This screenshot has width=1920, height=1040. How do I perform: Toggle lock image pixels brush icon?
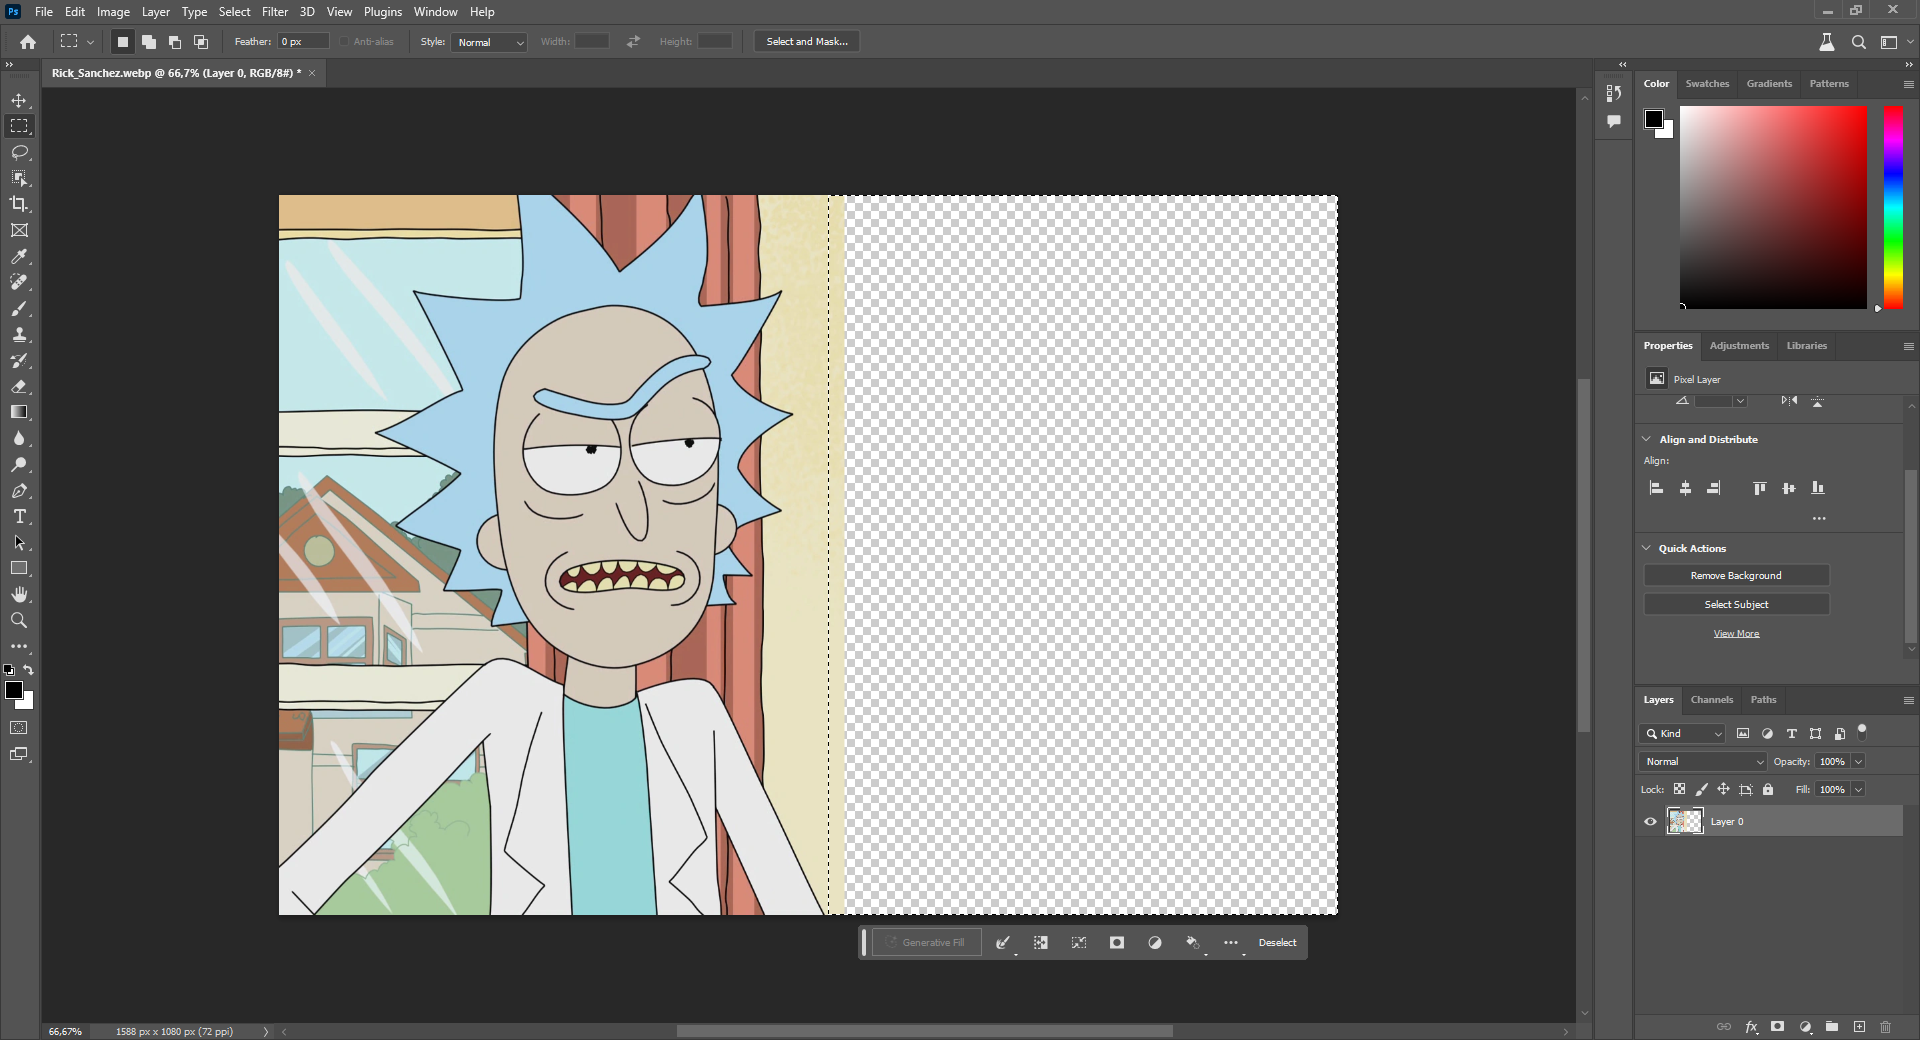click(1702, 789)
